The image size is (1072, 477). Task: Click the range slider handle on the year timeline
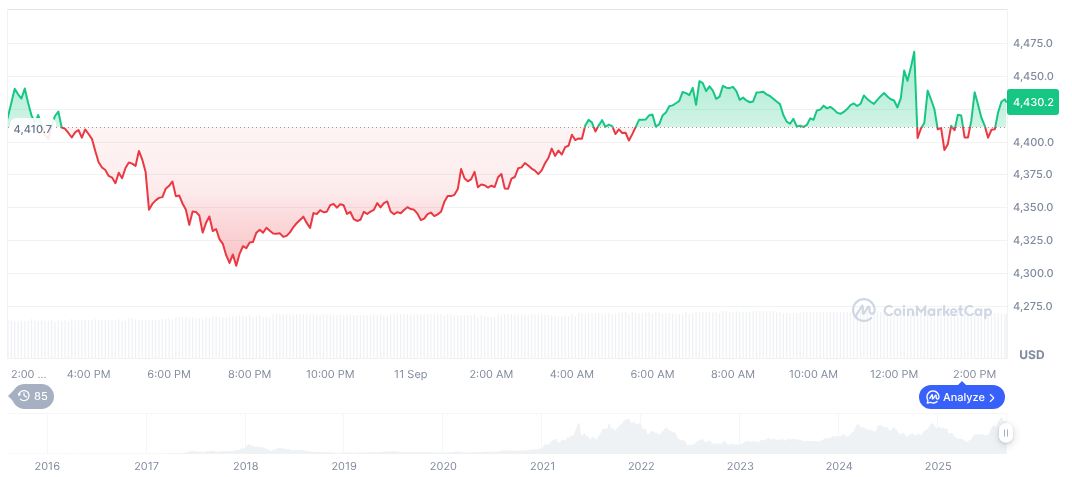[x=1005, y=433]
